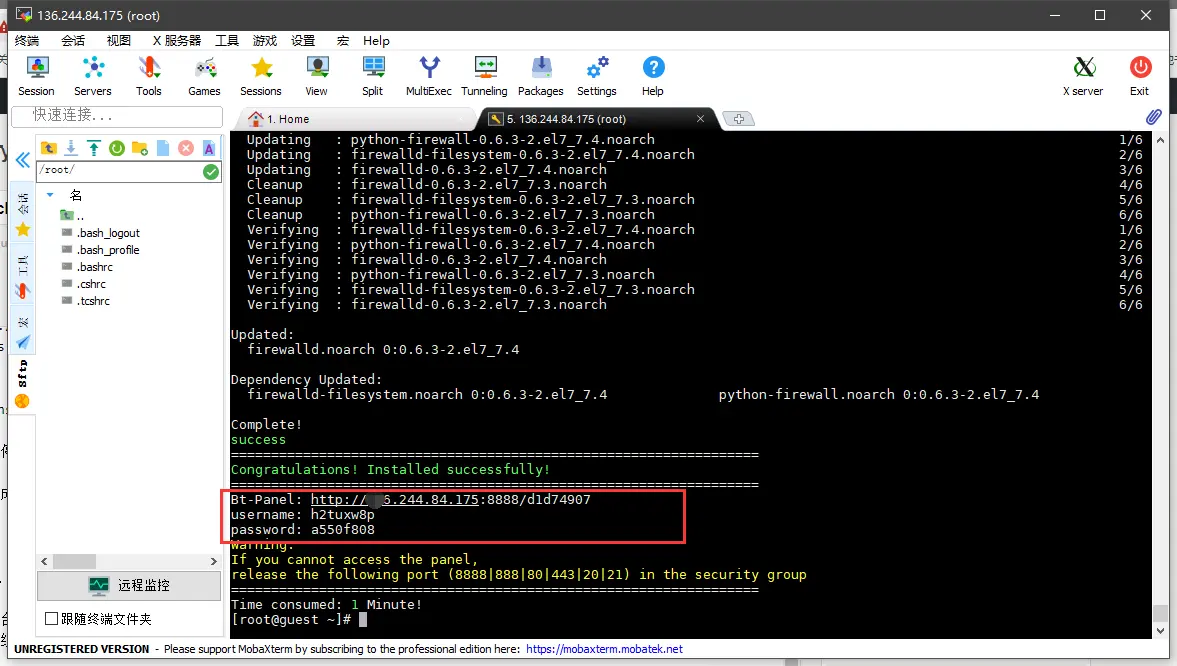Select the .bash_profile file
The height and width of the screenshot is (666, 1177).
tap(100, 250)
